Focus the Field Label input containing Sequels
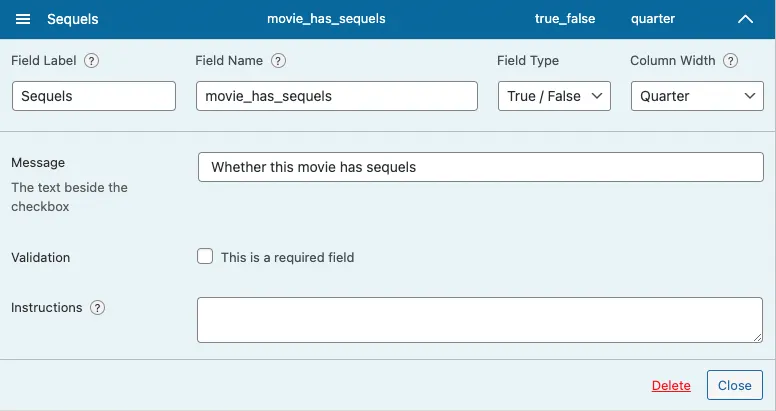776x411 pixels. (x=94, y=96)
